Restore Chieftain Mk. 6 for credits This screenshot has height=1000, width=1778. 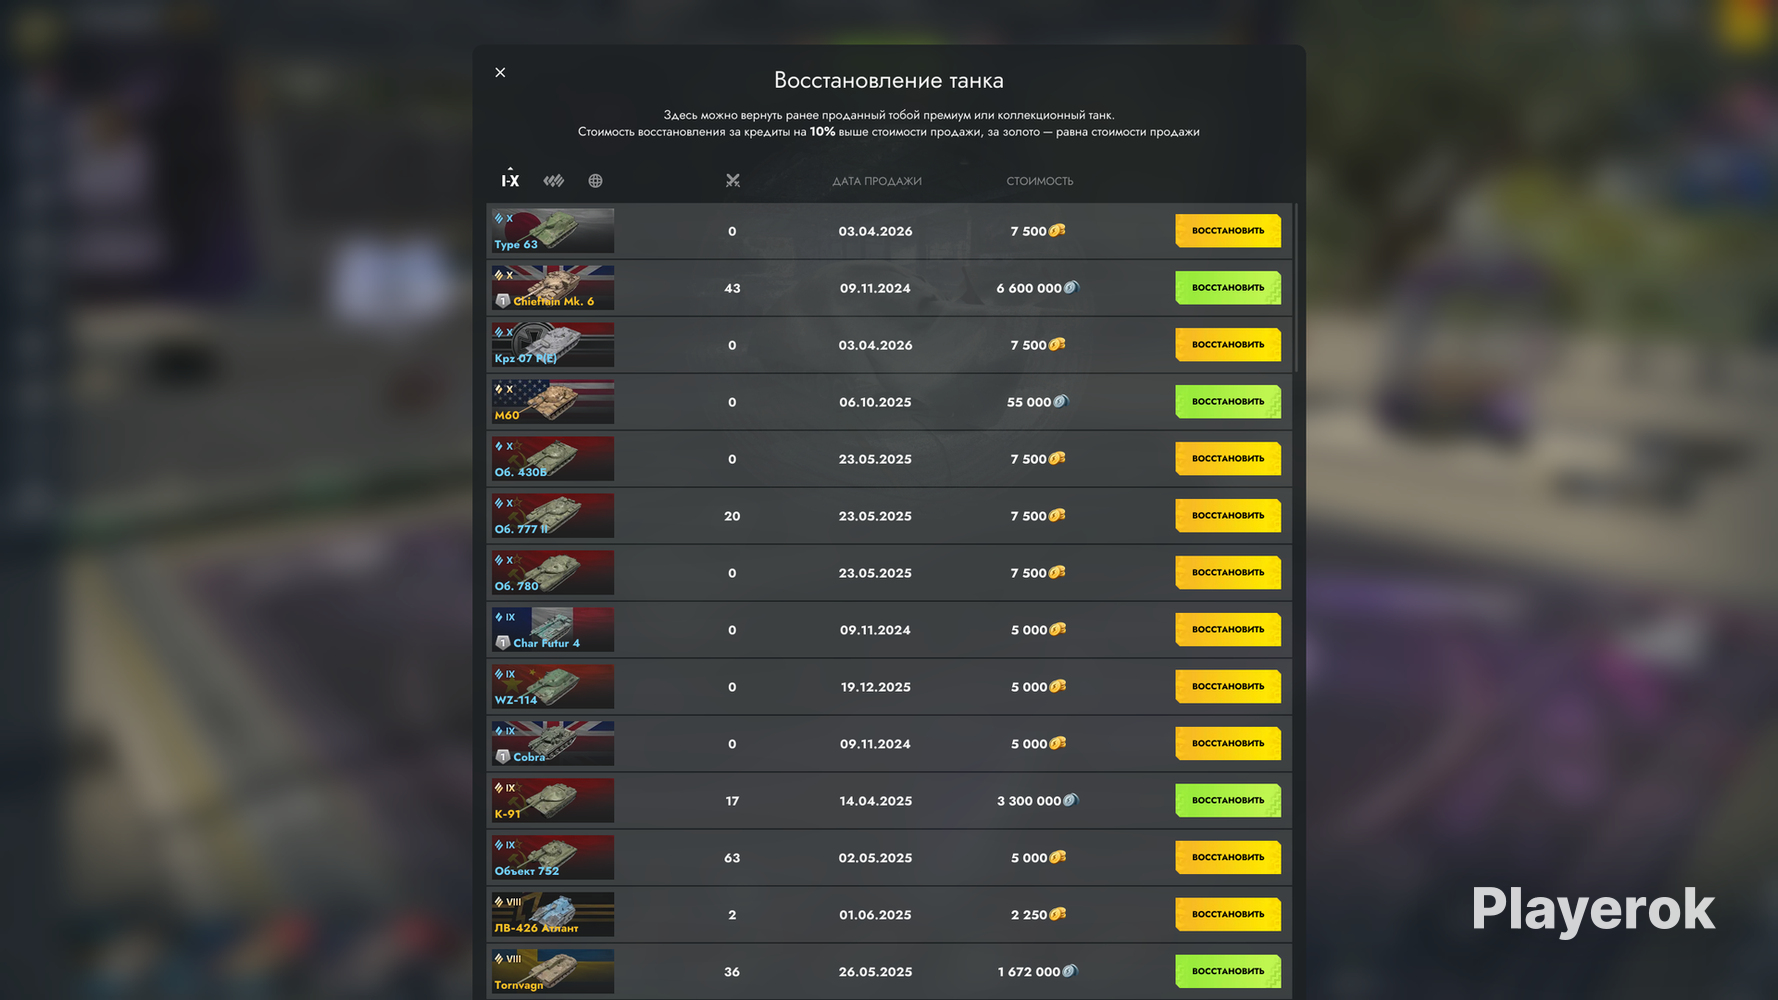(x=1228, y=288)
